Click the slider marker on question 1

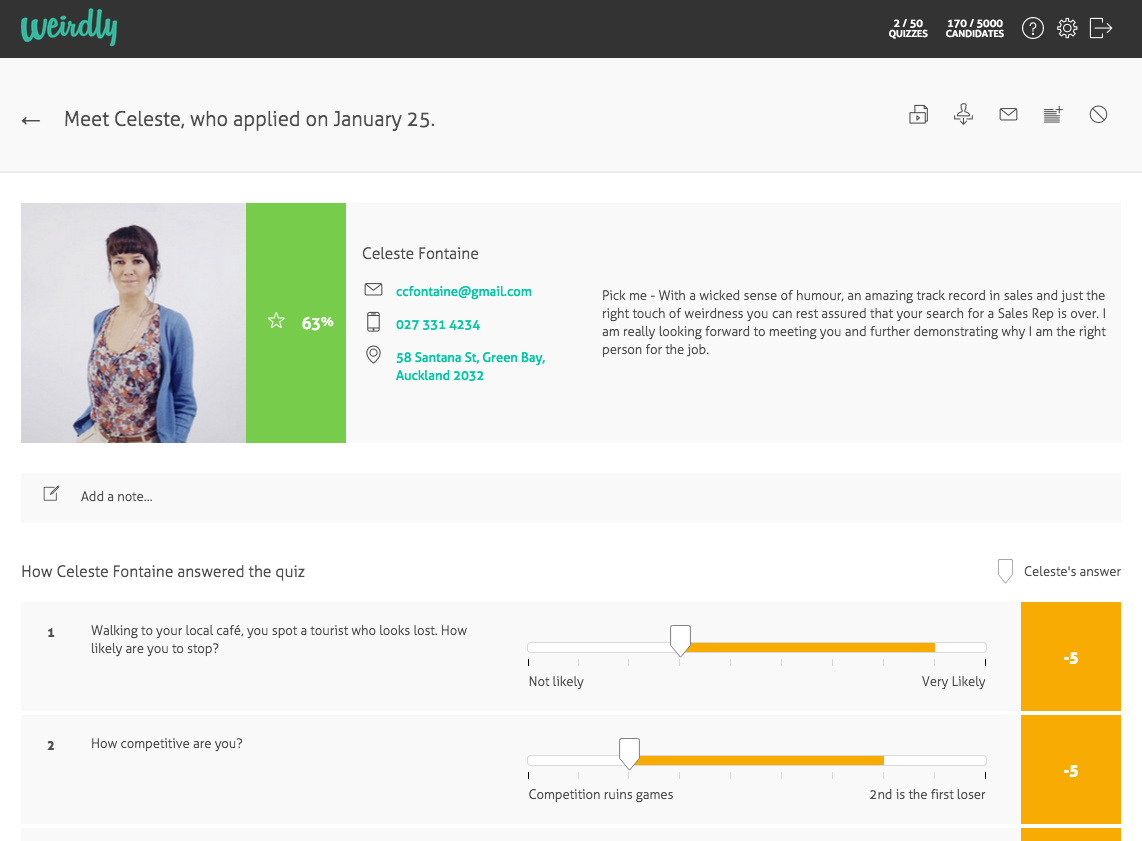tap(680, 639)
